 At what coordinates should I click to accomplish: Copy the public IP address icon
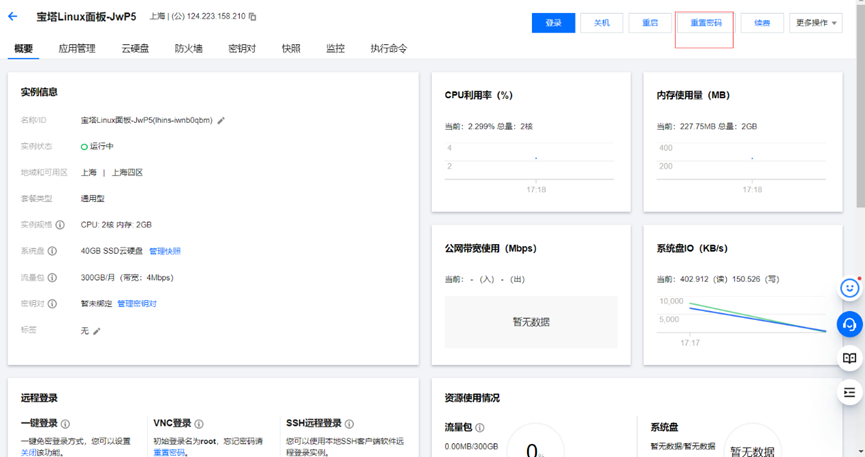pos(252,17)
